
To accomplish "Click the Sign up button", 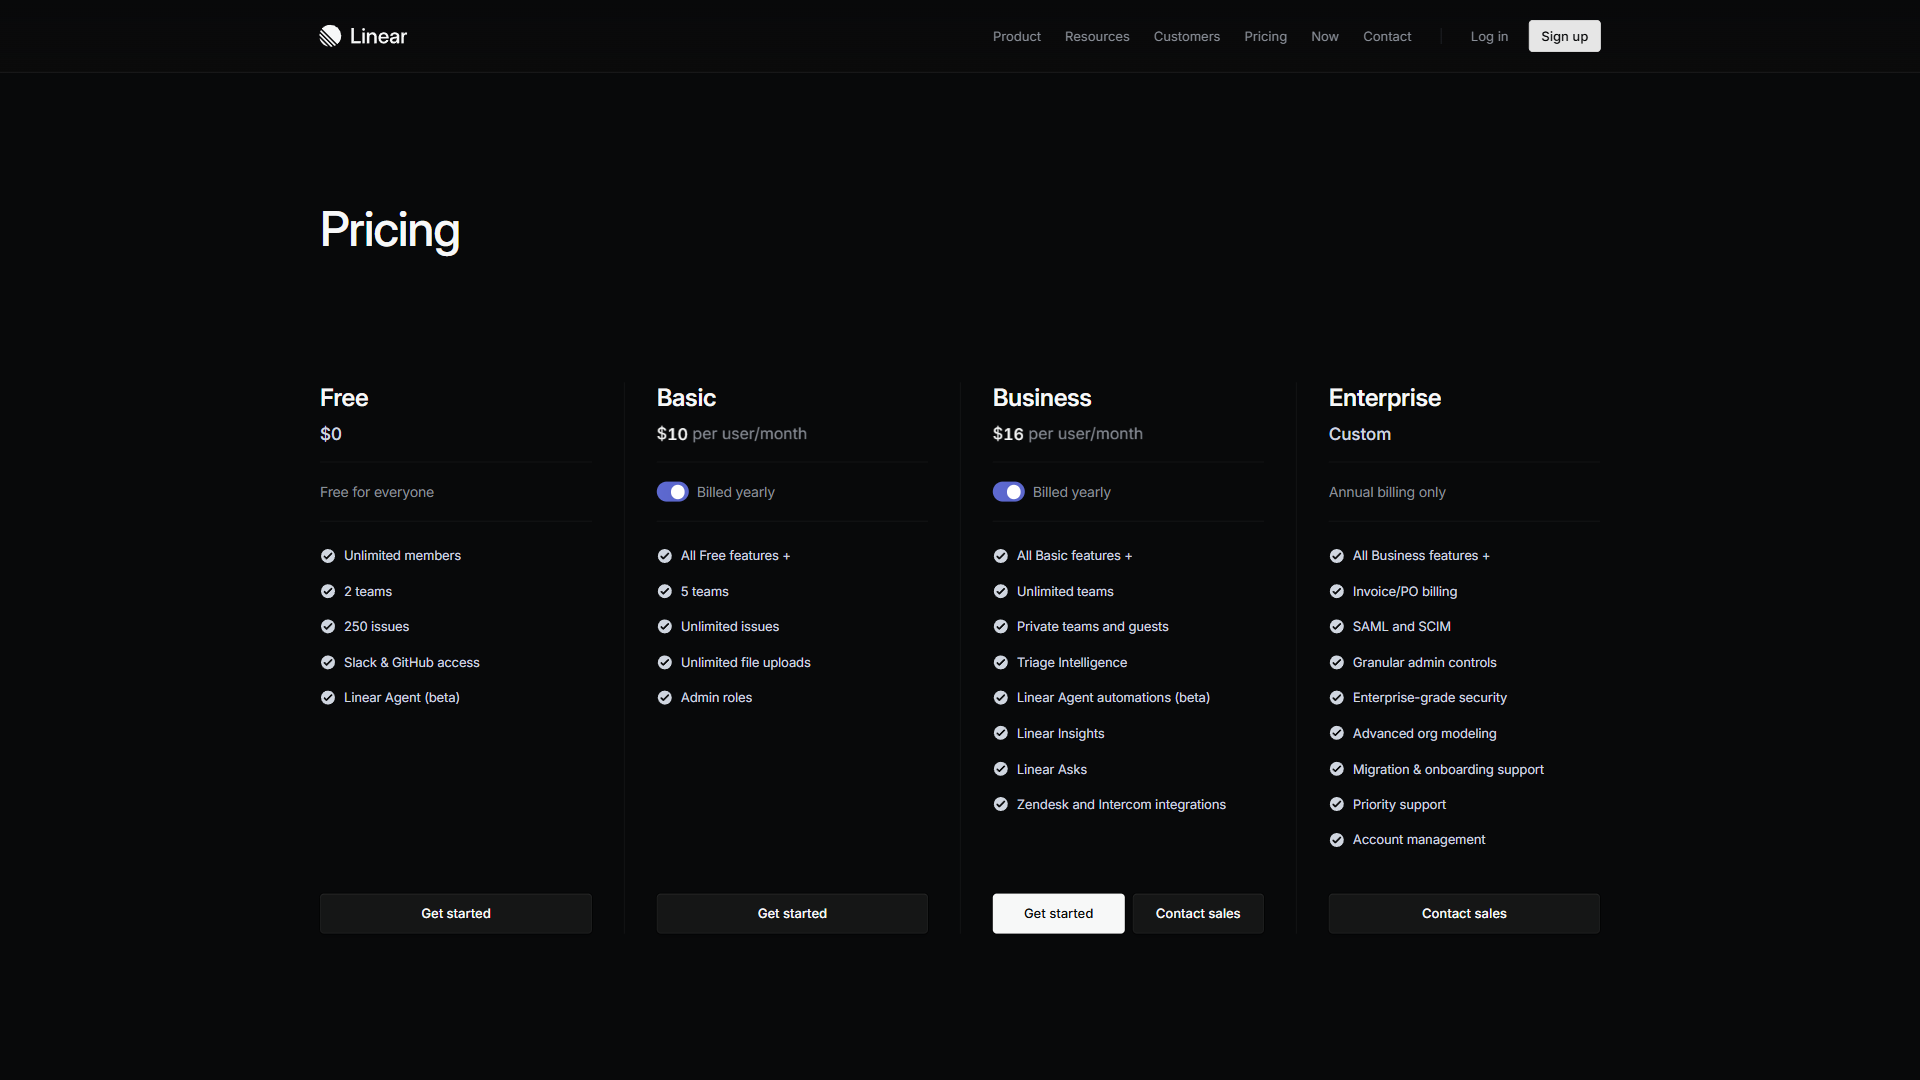I will click(1565, 36).
